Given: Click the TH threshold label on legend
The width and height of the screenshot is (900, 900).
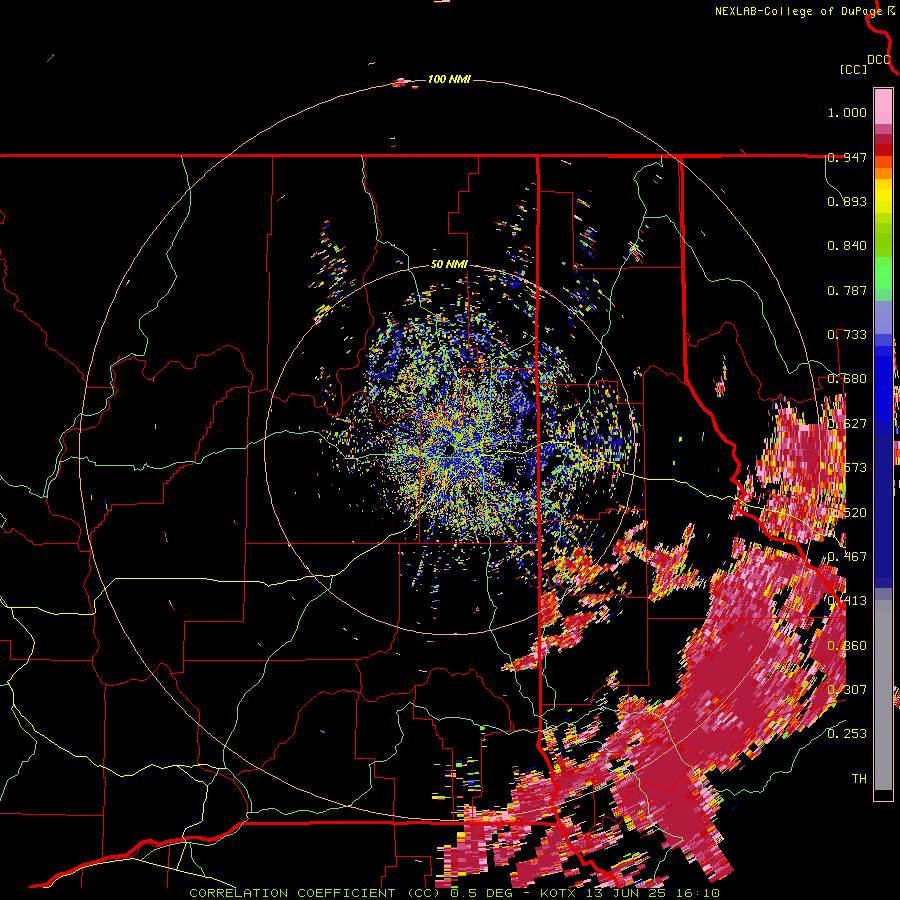Looking at the screenshot, I should 859,778.
